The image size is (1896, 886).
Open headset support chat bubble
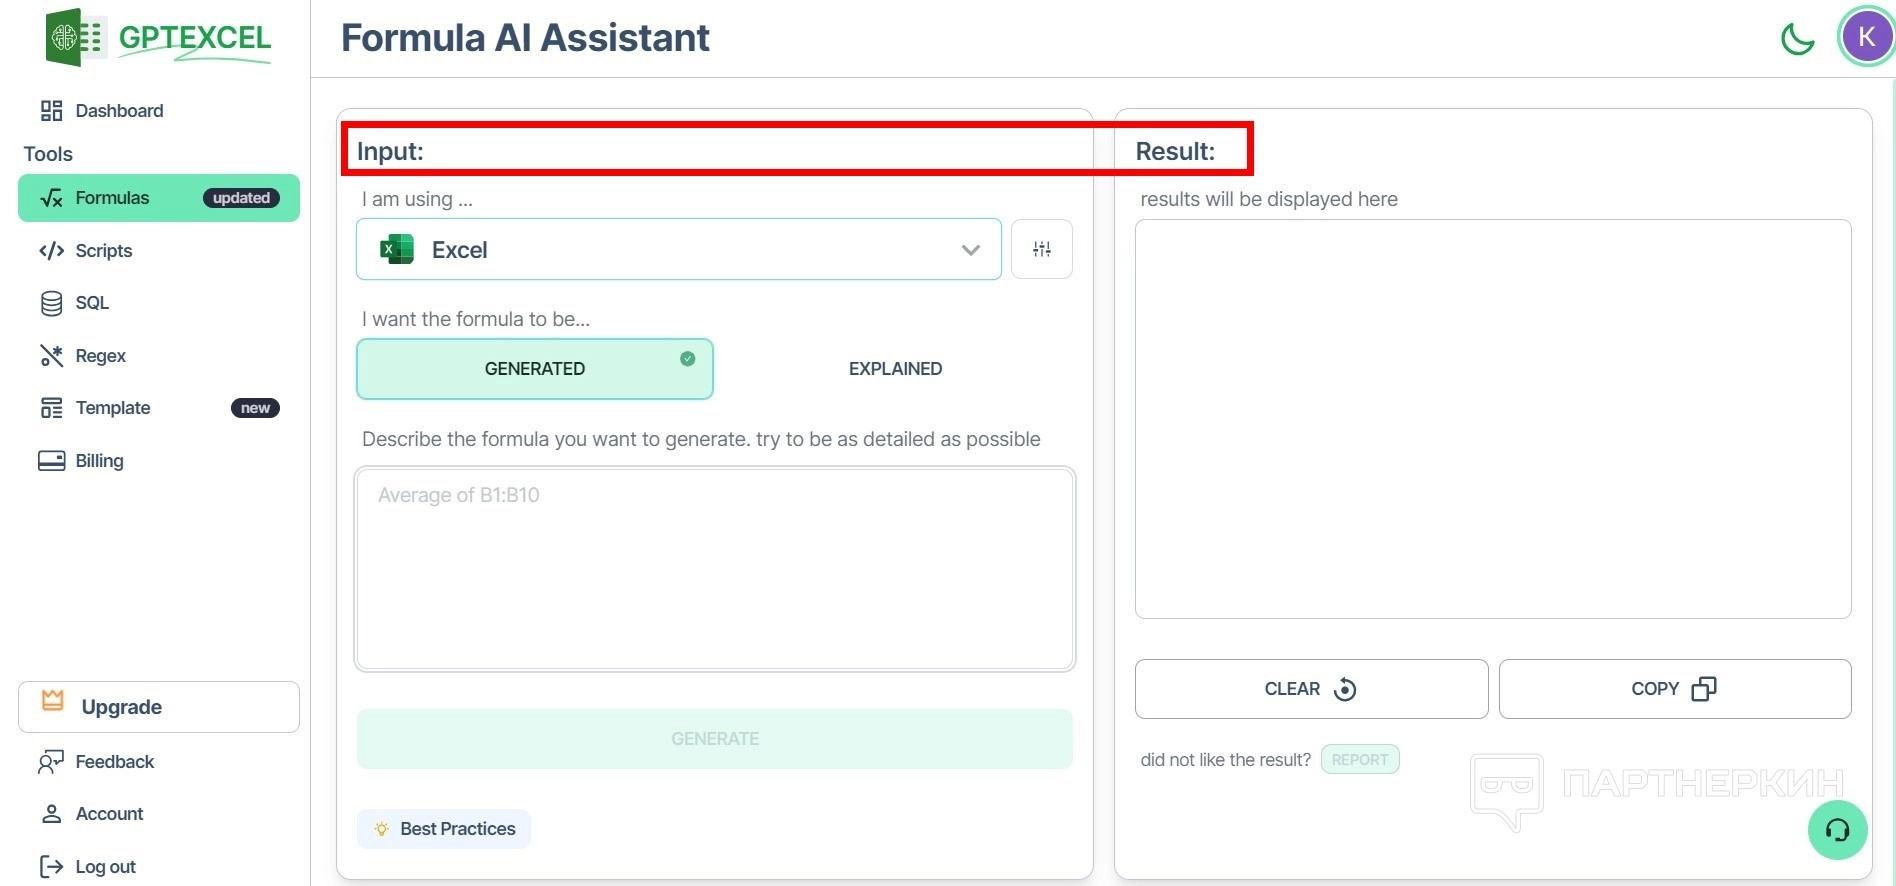click(x=1837, y=830)
